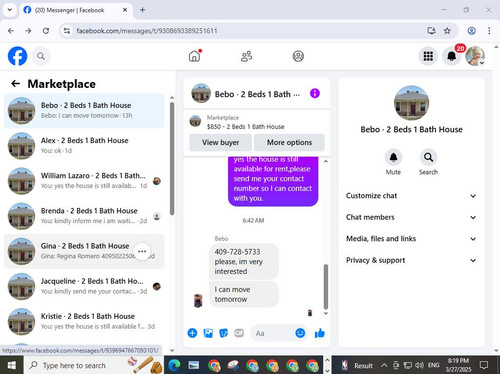Open the Friends icon in top navigation
500x374 pixels.
click(246, 56)
